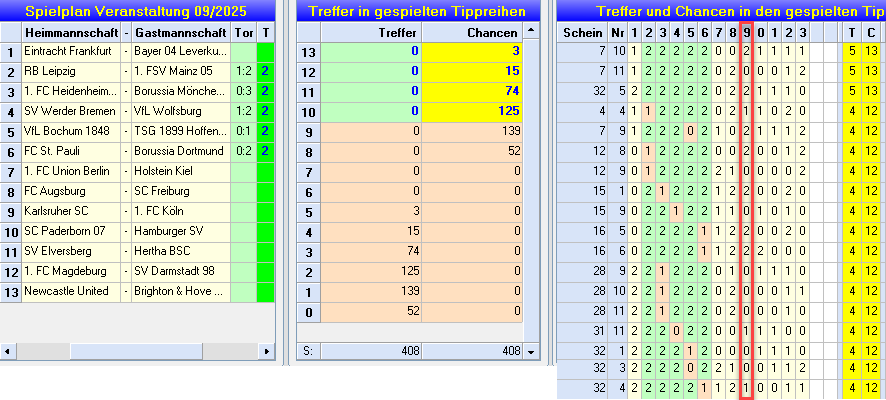Select the FC St. Pauli cell
Image resolution: width=886 pixels, height=400 pixels.
(x=71, y=152)
